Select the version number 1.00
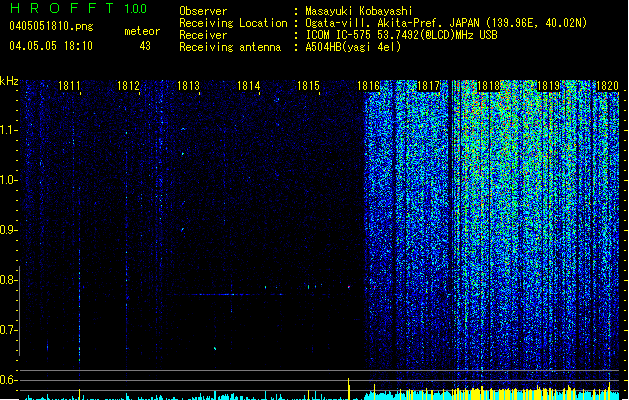This screenshot has height=400, width=629. pos(135,8)
